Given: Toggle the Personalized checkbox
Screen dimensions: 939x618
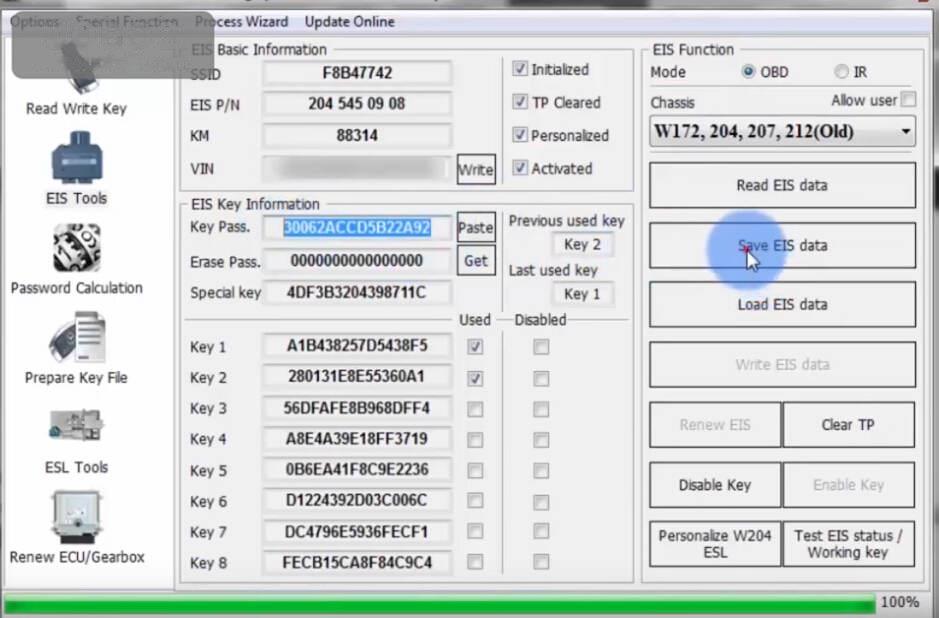Looking at the screenshot, I should tap(520, 135).
